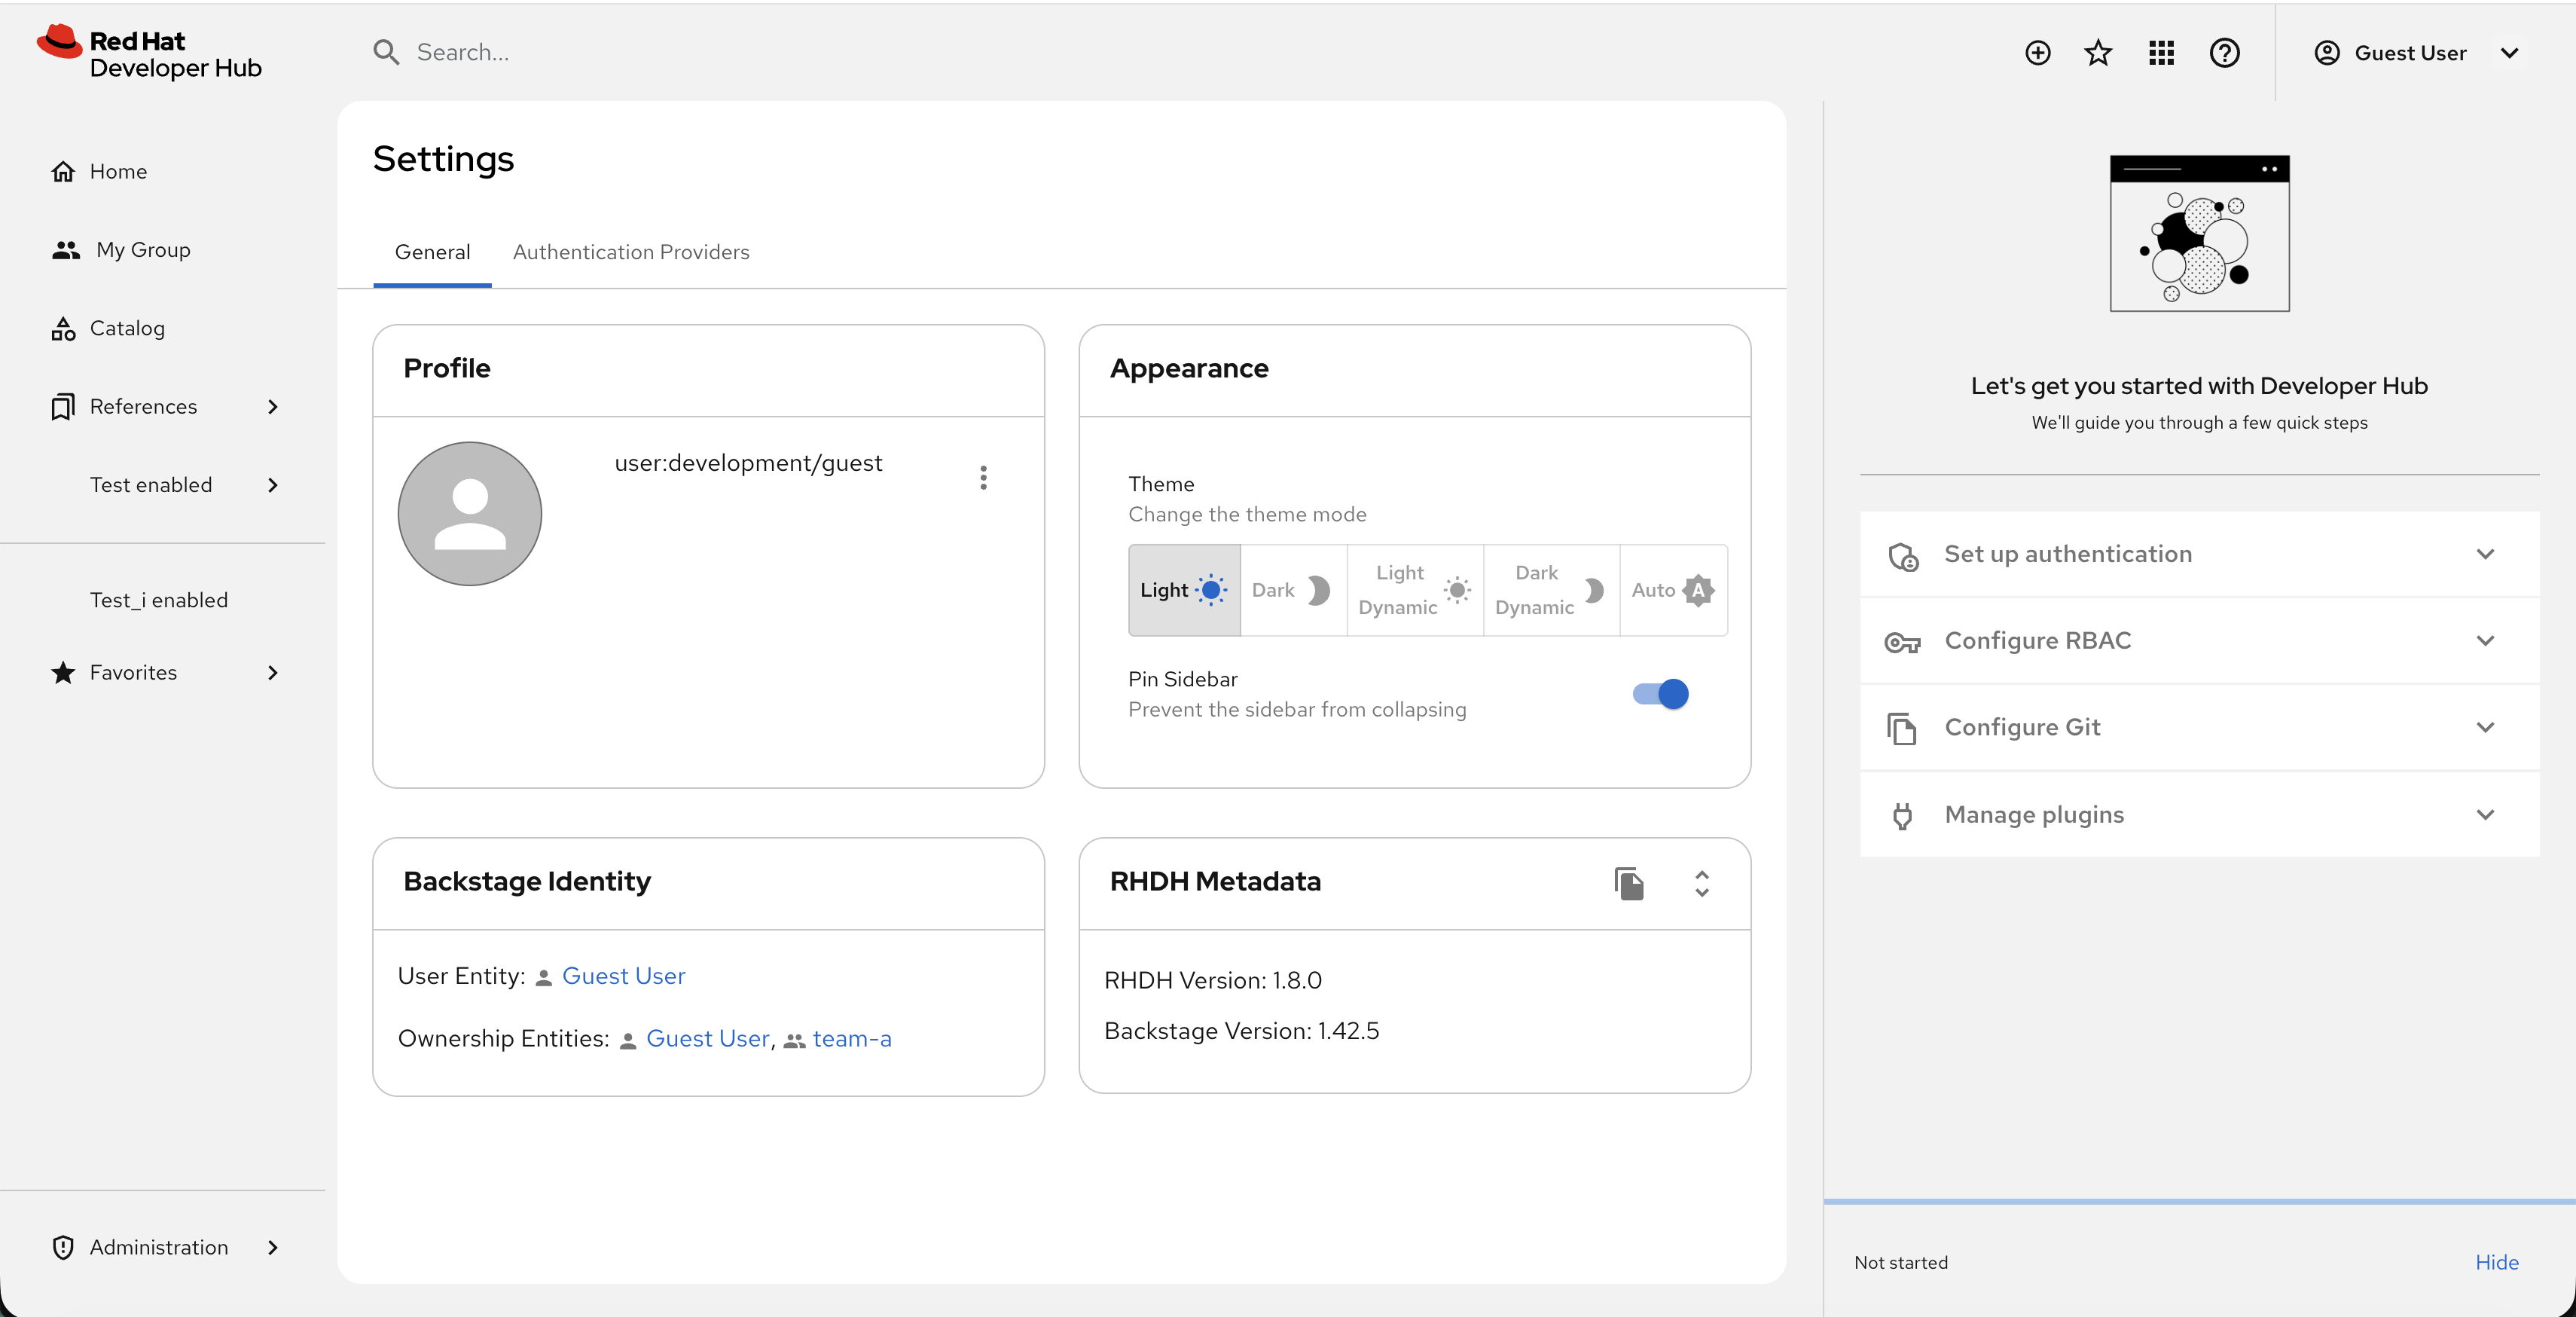Click the Search input field
The image size is (2576, 1317).
coord(700,52)
